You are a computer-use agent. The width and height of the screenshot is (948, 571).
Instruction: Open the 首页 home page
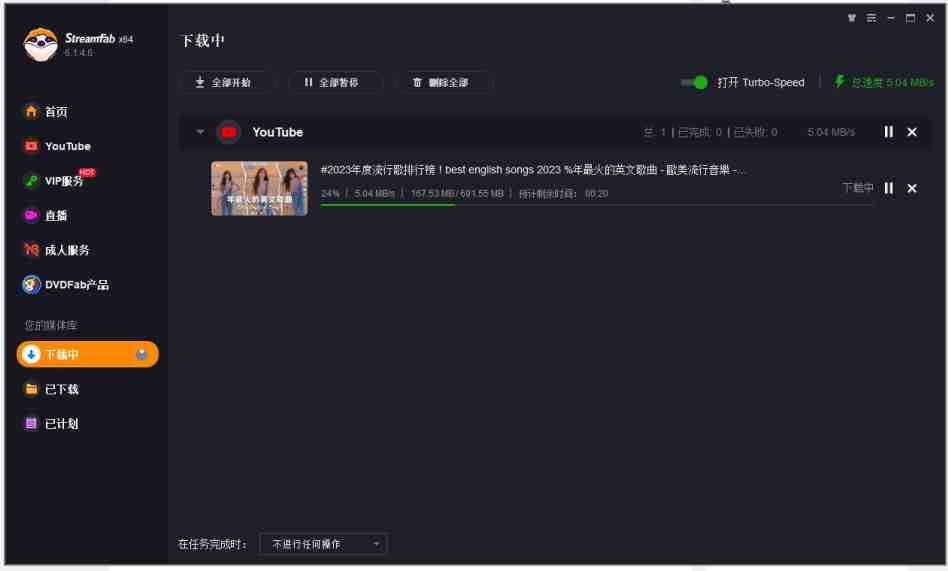pos(45,111)
